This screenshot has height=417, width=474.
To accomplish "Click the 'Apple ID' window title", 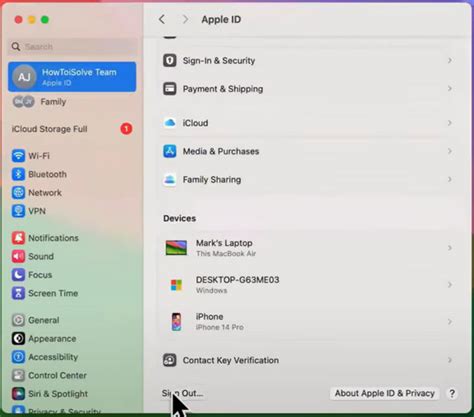I will [x=221, y=19].
